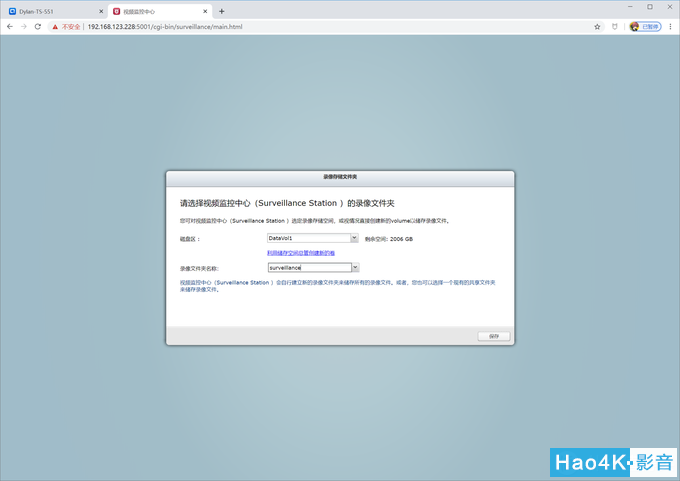
Task: Open the browser profile avatar button
Action: click(645, 26)
